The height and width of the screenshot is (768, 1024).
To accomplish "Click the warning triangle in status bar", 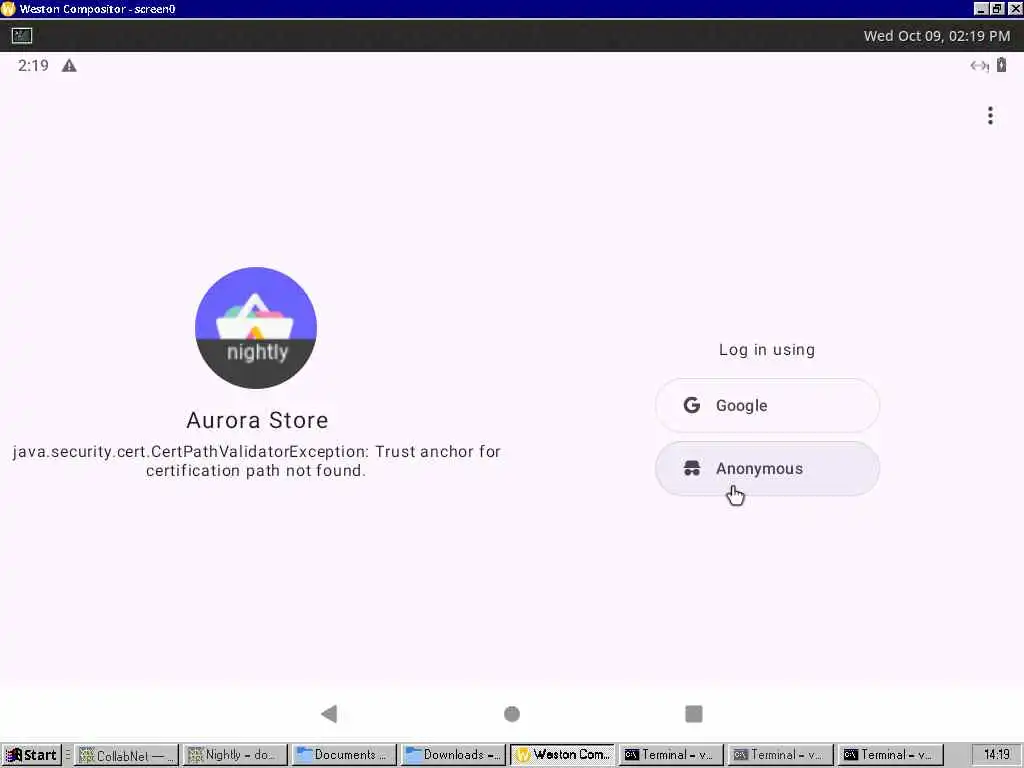I will [x=69, y=65].
